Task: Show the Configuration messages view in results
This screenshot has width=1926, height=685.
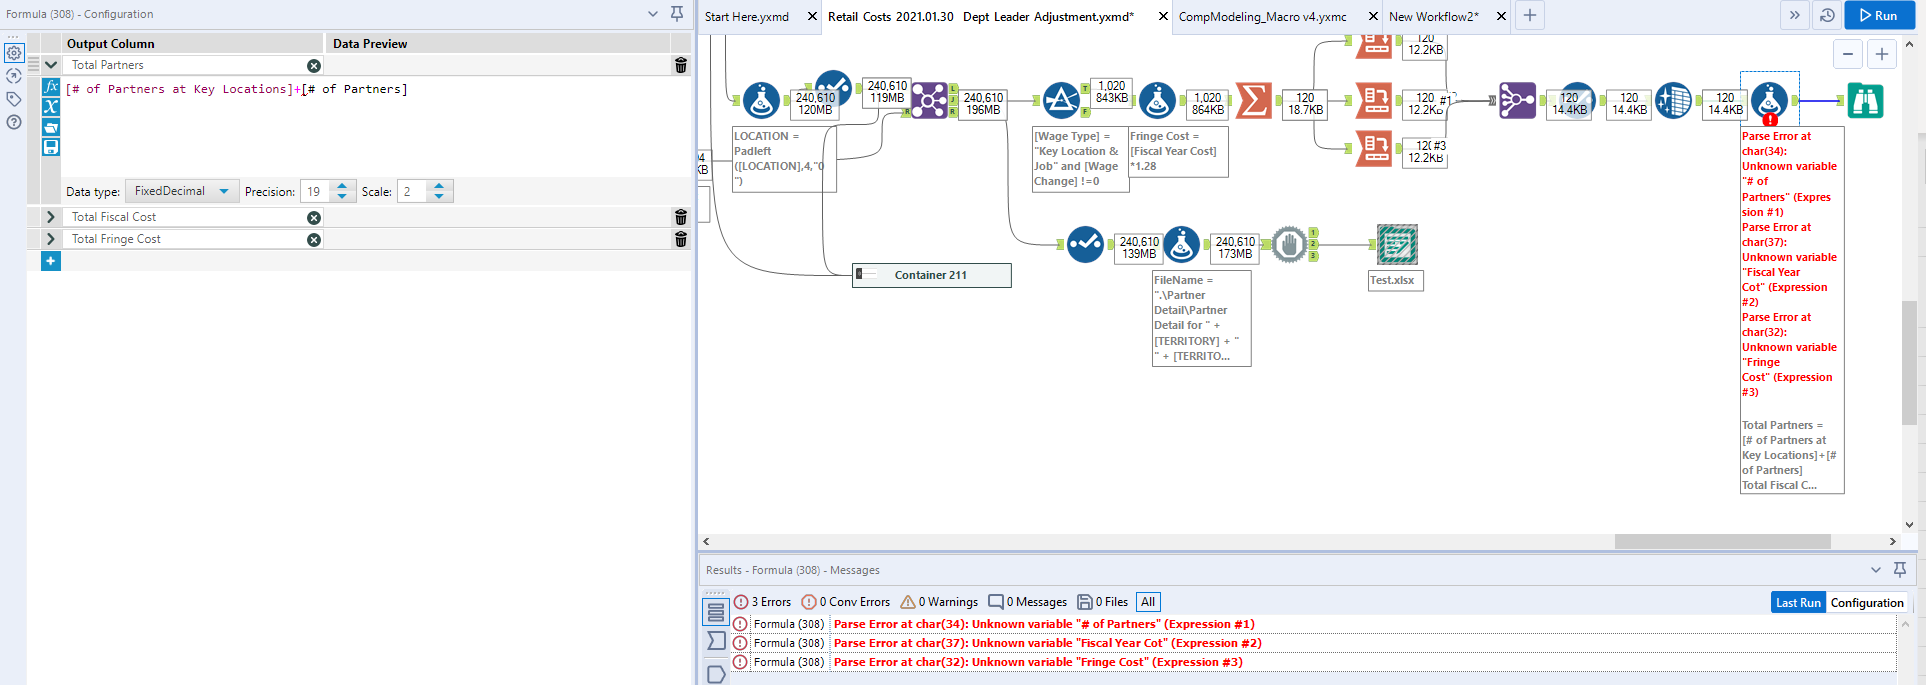Action: [1866, 602]
